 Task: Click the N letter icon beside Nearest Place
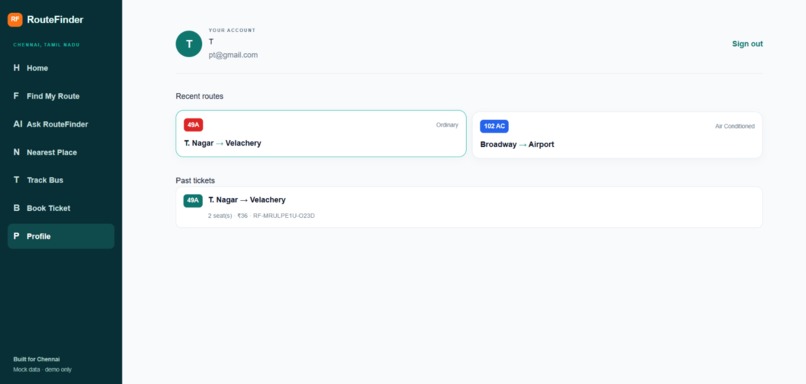click(x=16, y=152)
